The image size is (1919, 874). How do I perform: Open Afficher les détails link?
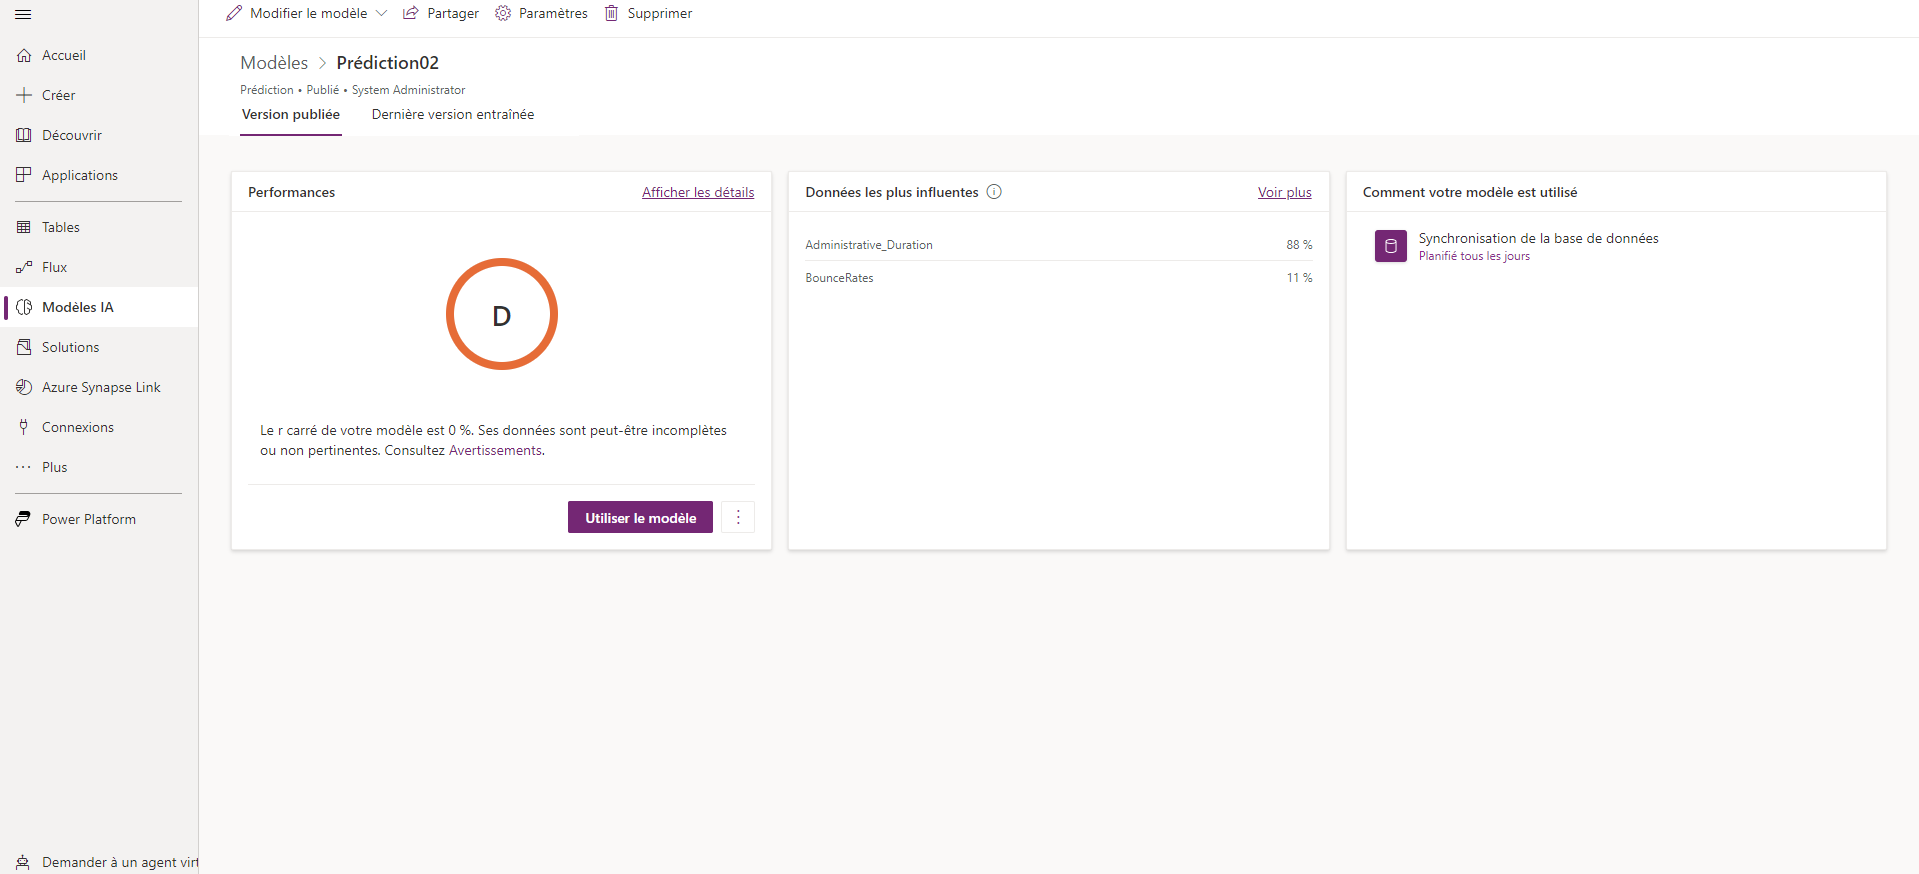pyautogui.click(x=698, y=192)
